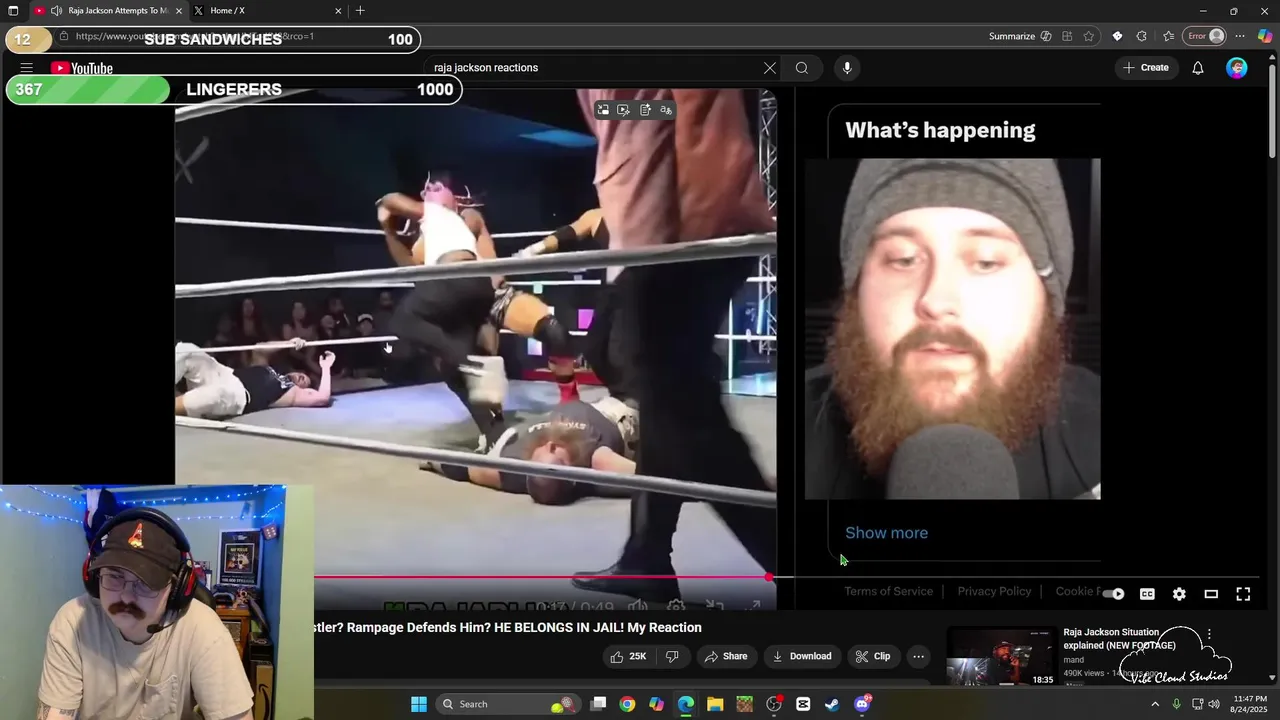The image size is (1280, 720).
Task: Open split screen icon in address bar
Action: [1068, 36]
